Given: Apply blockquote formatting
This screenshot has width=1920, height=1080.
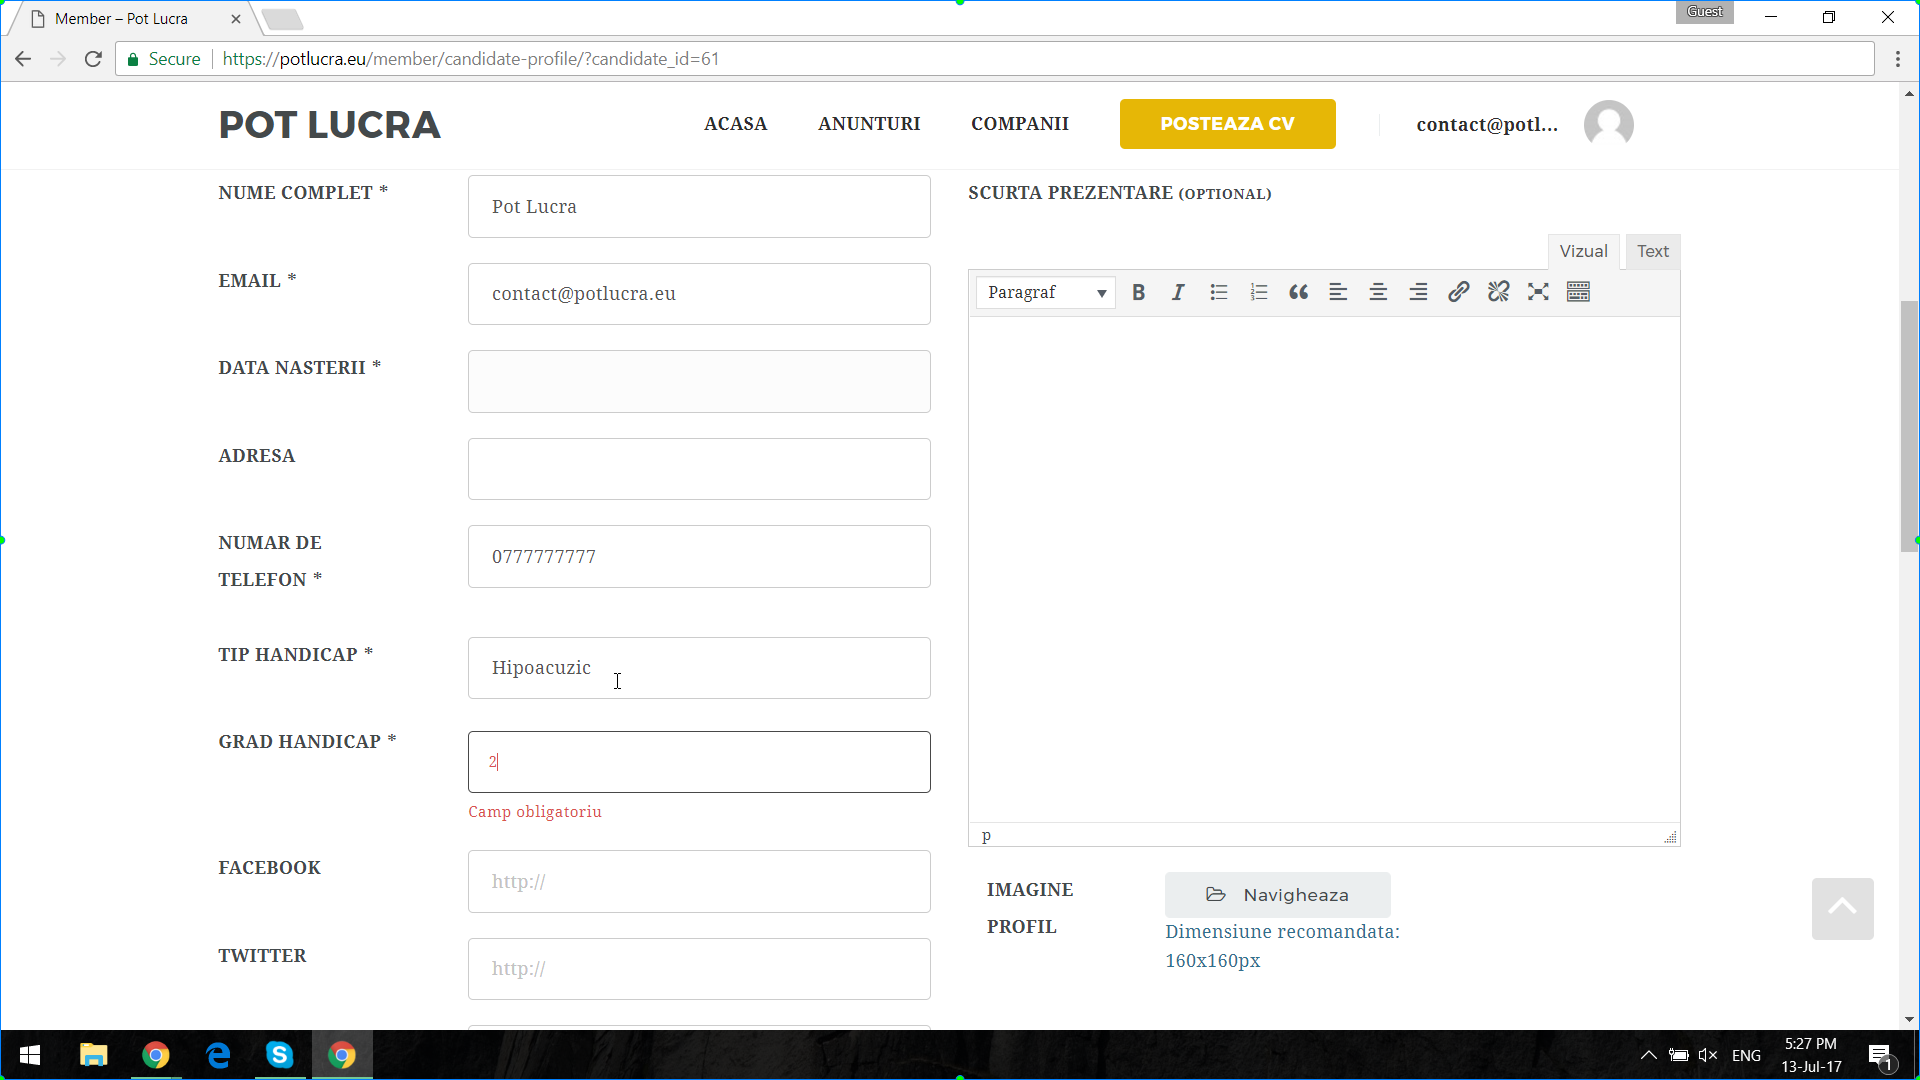Looking at the screenshot, I should [1298, 292].
